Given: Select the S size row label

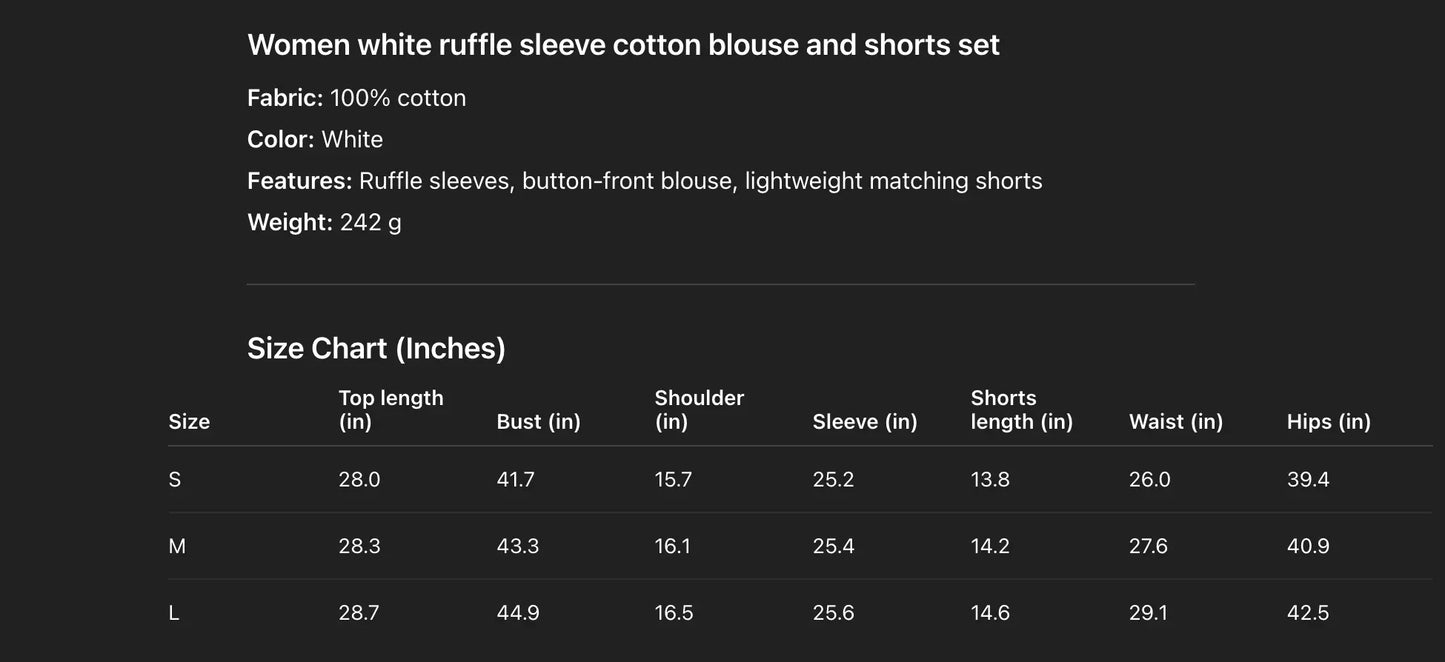Looking at the screenshot, I should [175, 479].
